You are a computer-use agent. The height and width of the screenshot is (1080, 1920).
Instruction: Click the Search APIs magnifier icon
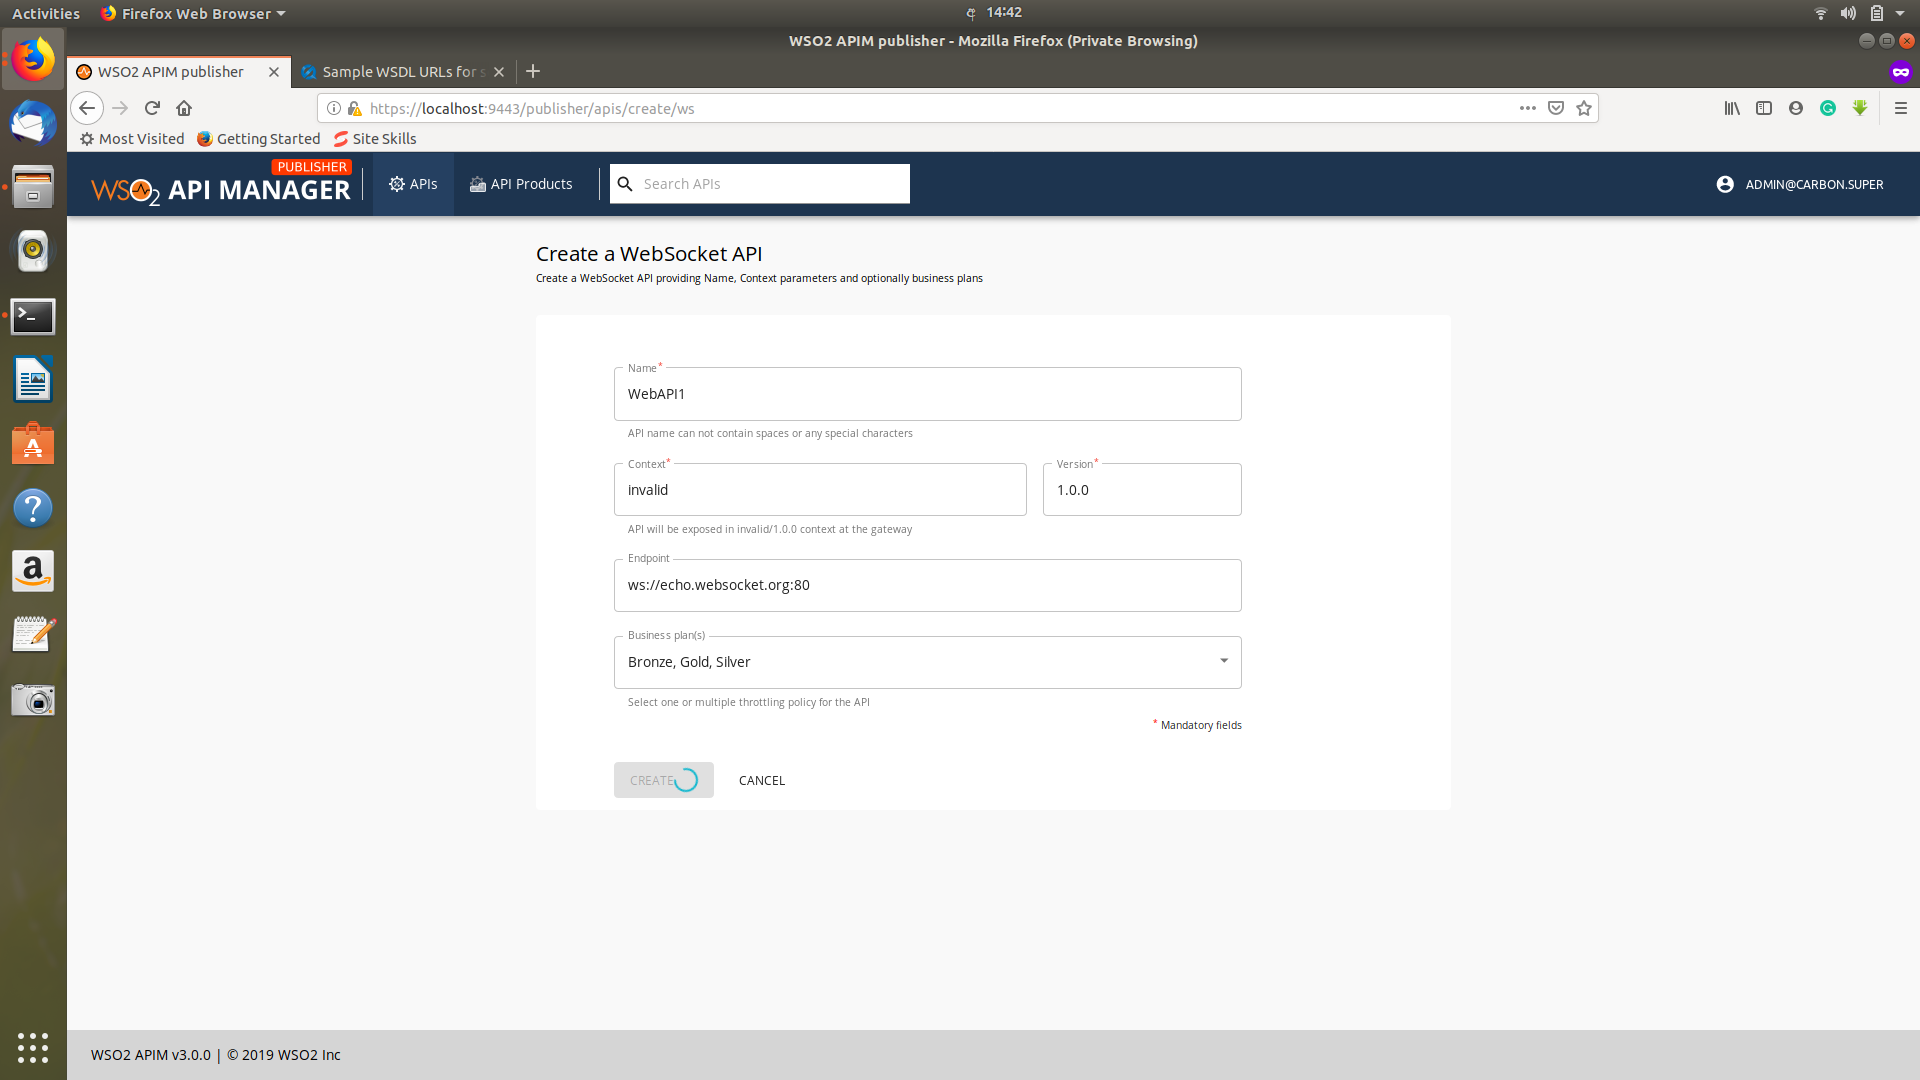(626, 184)
